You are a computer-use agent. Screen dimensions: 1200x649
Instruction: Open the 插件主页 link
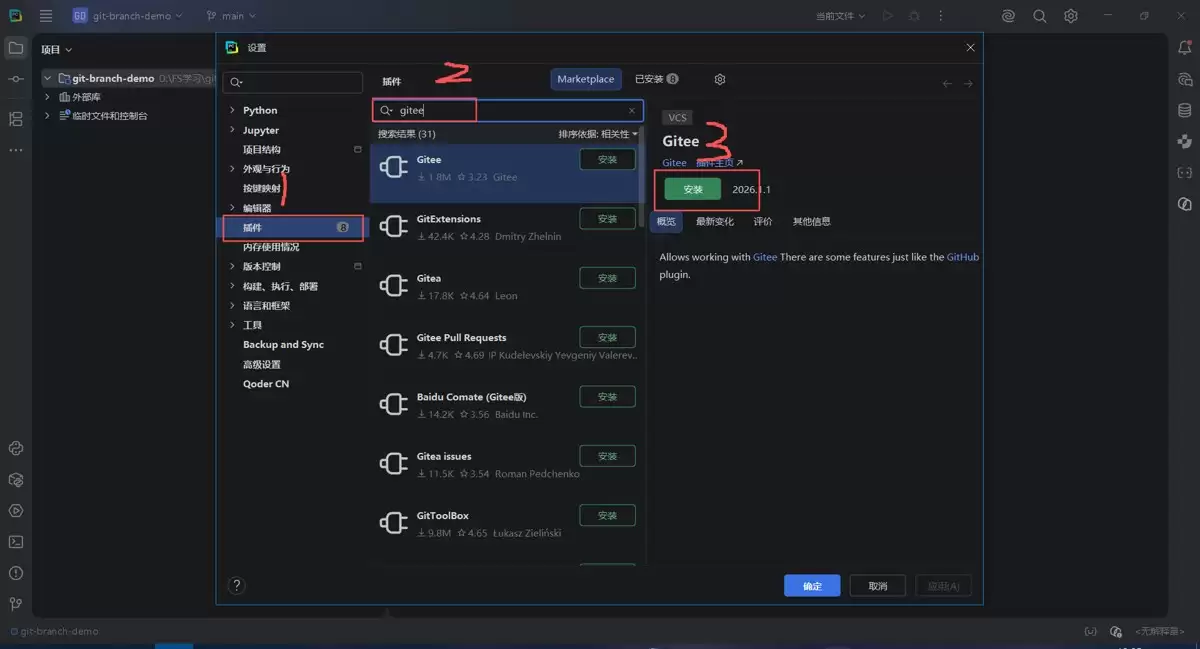(x=719, y=163)
